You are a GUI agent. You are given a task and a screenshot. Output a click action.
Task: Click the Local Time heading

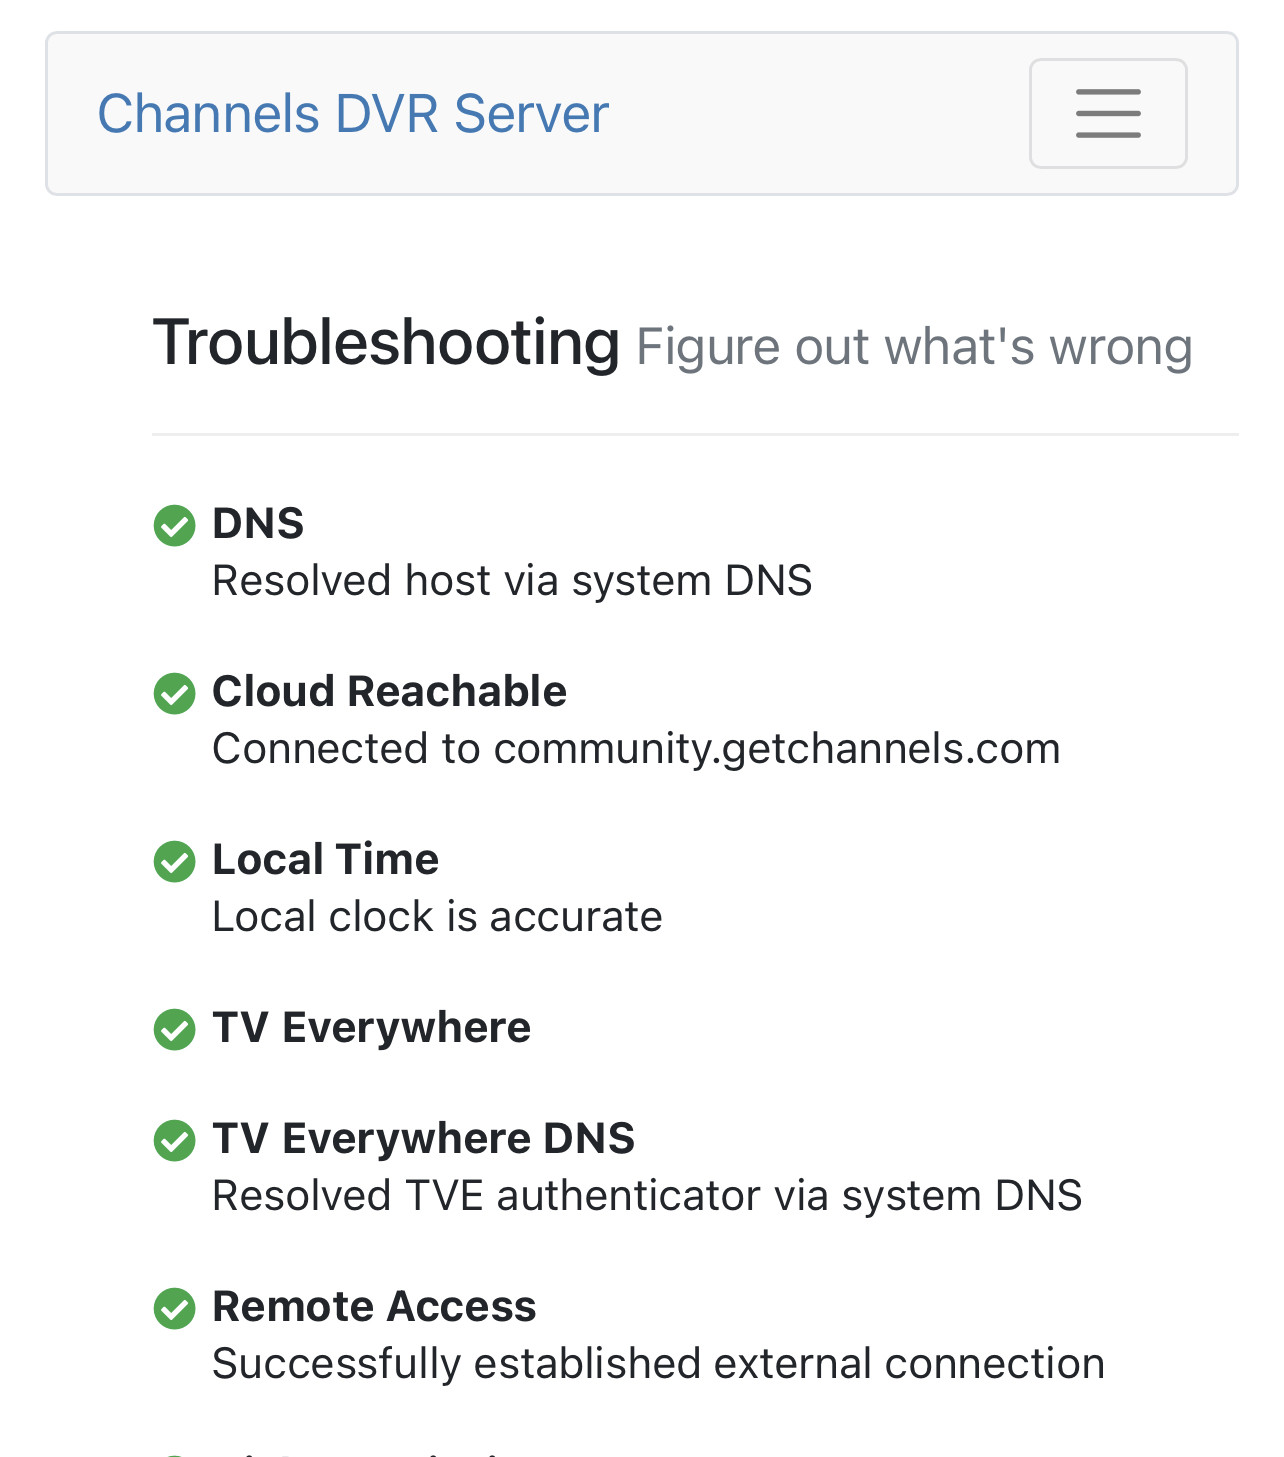(x=325, y=859)
